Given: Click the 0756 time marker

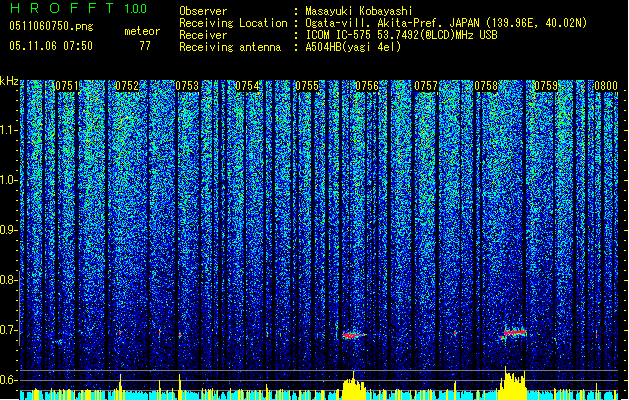Looking at the screenshot, I should 367,86.
